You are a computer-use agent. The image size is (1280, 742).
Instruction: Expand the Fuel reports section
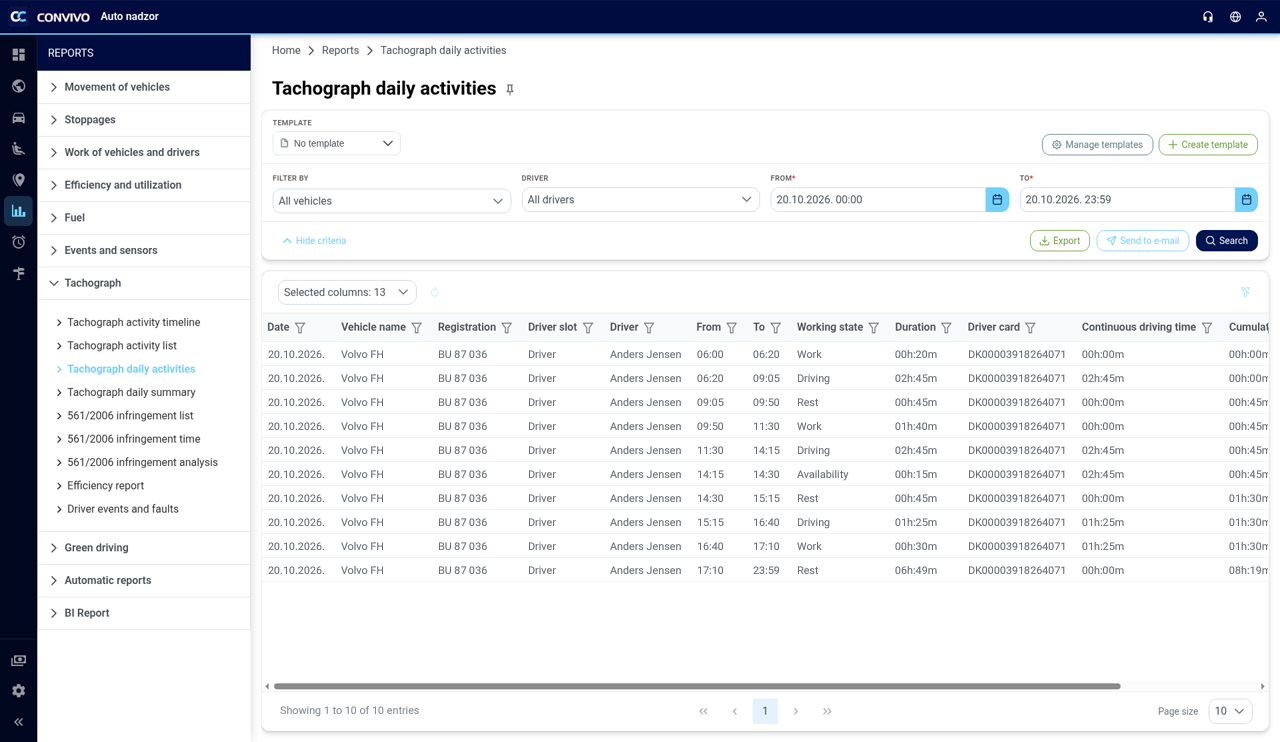pyautogui.click(x=144, y=218)
